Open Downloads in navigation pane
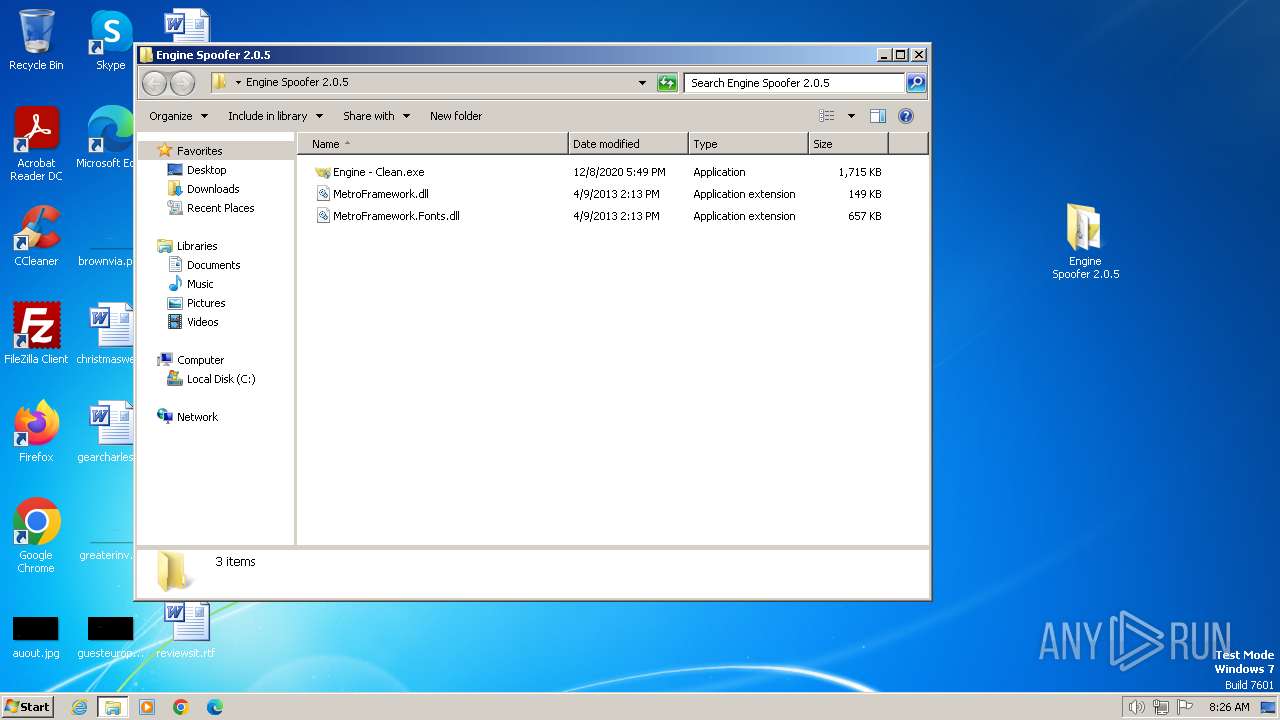 213,189
